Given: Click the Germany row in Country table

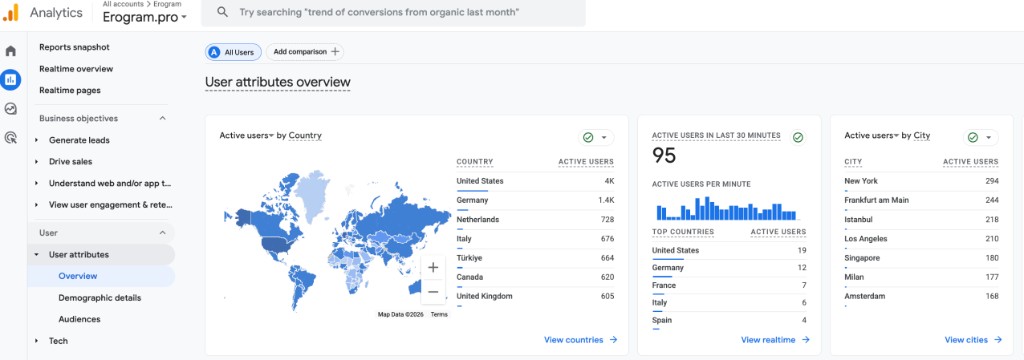Looking at the screenshot, I should pyautogui.click(x=535, y=200).
